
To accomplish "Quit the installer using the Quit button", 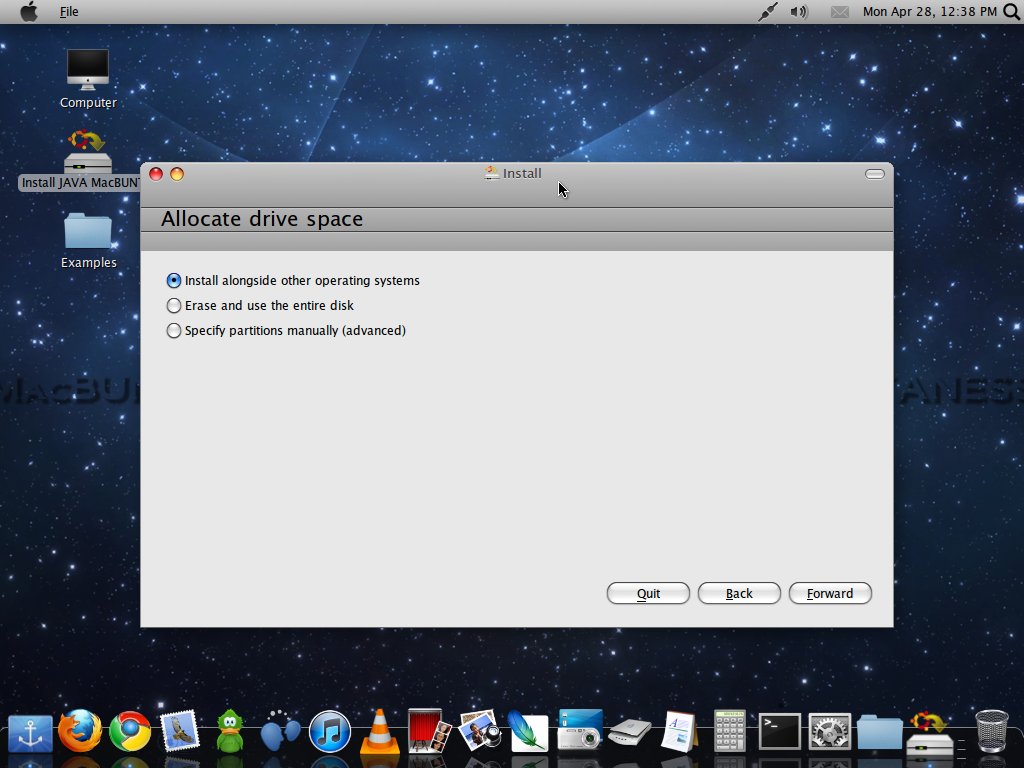I will click(x=648, y=593).
